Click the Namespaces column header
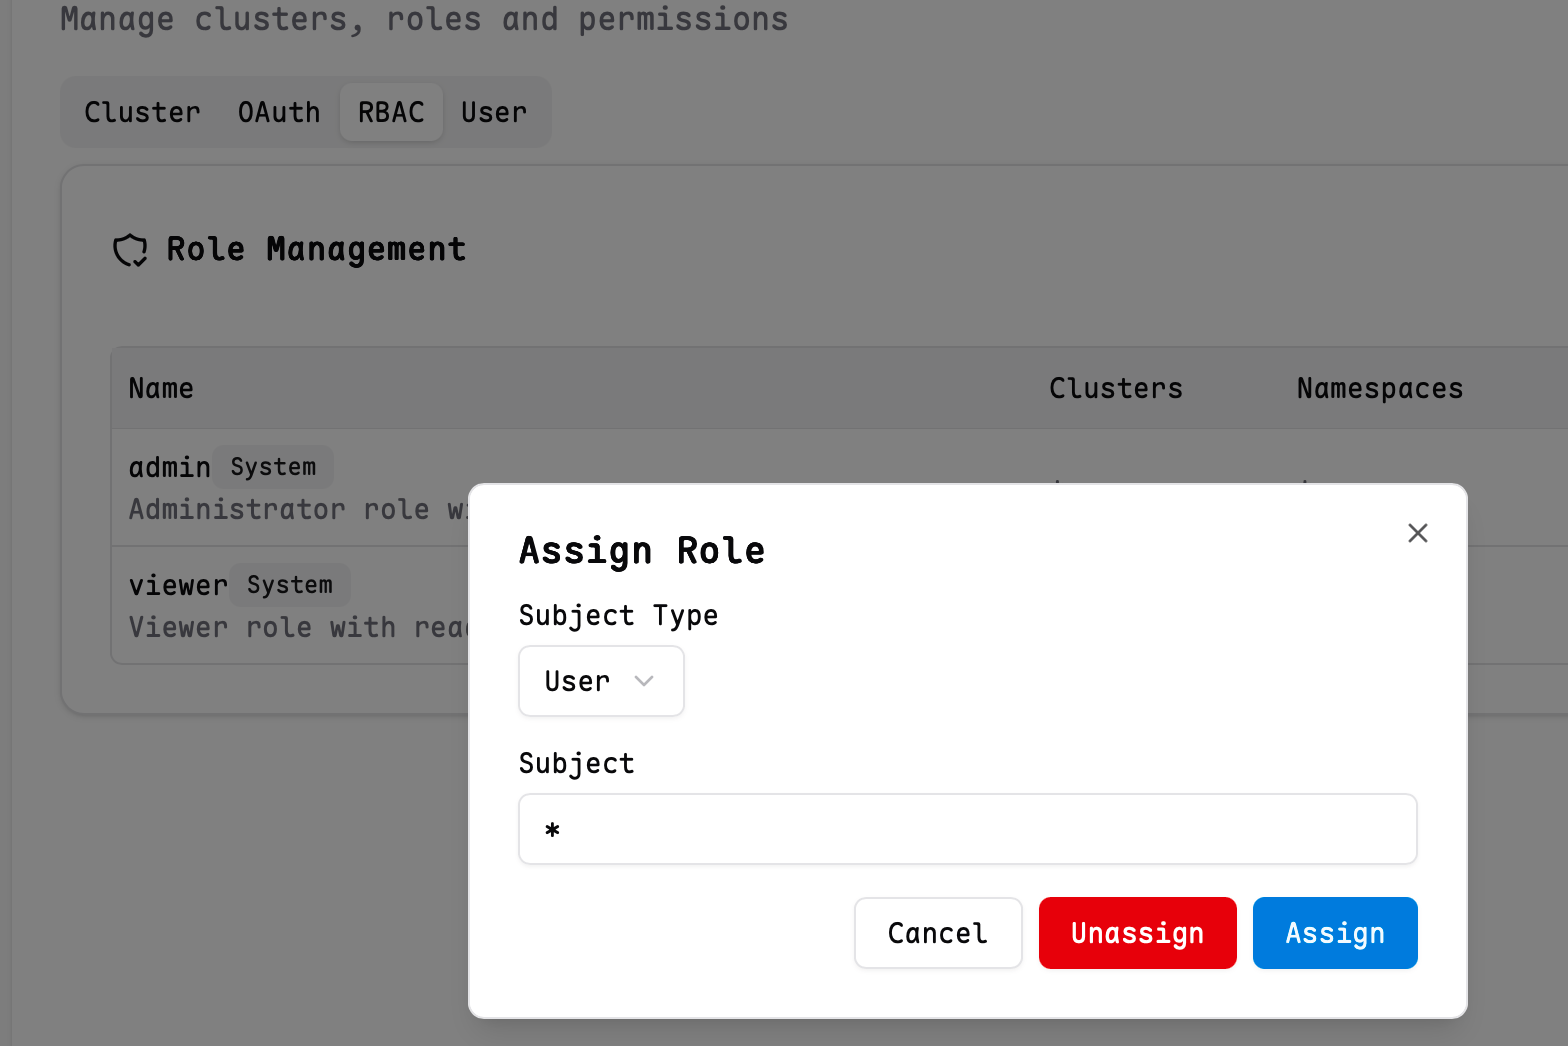The image size is (1568, 1046). [x=1379, y=388]
